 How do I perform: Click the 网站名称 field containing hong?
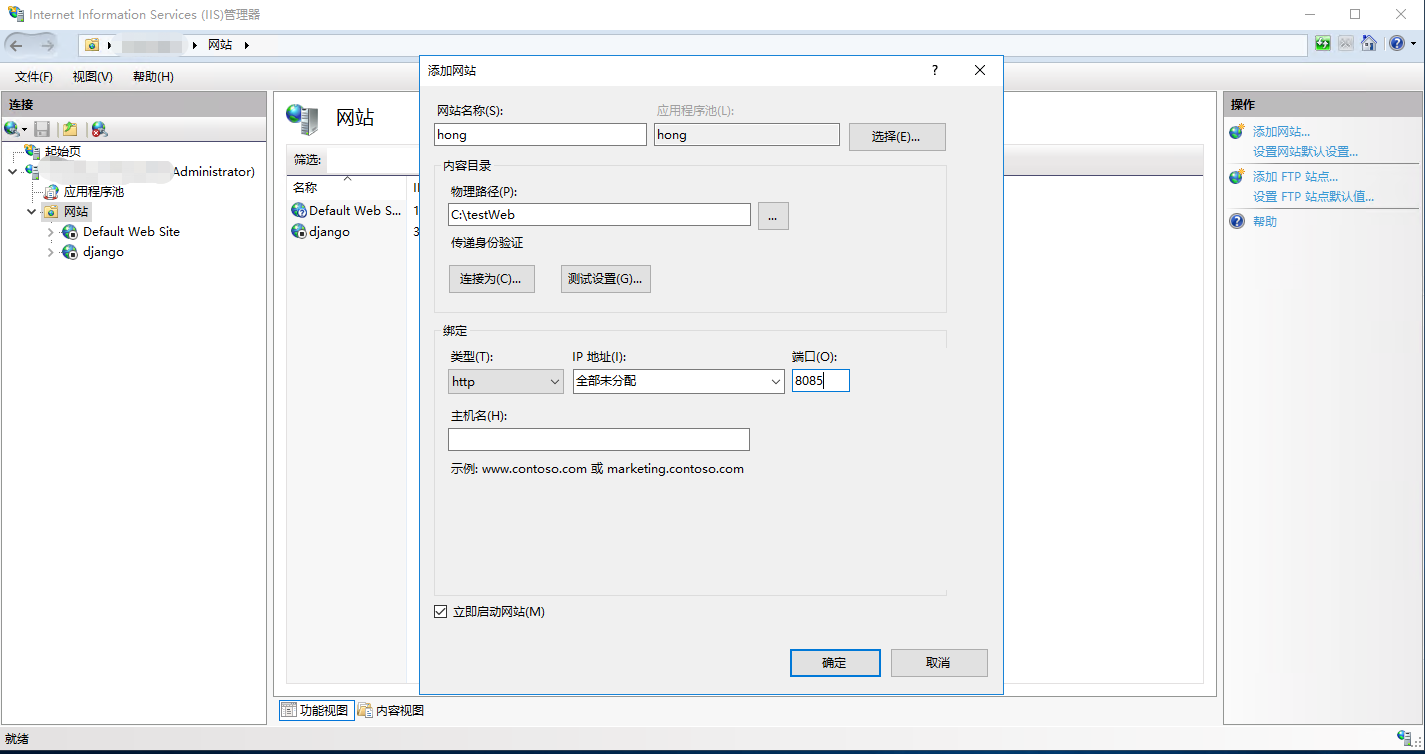click(541, 135)
